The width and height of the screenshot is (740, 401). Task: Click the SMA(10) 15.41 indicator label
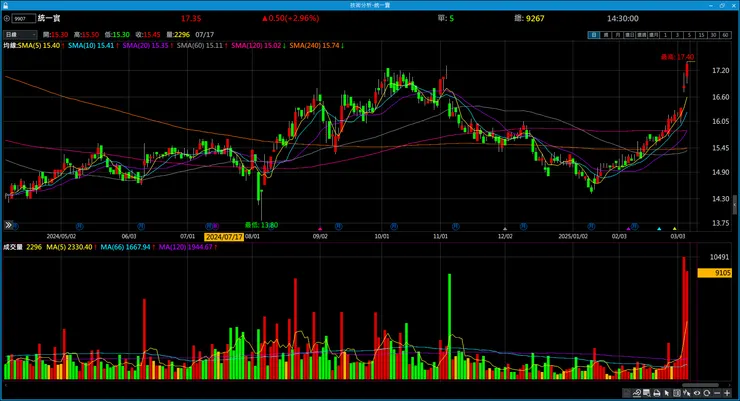pos(91,46)
